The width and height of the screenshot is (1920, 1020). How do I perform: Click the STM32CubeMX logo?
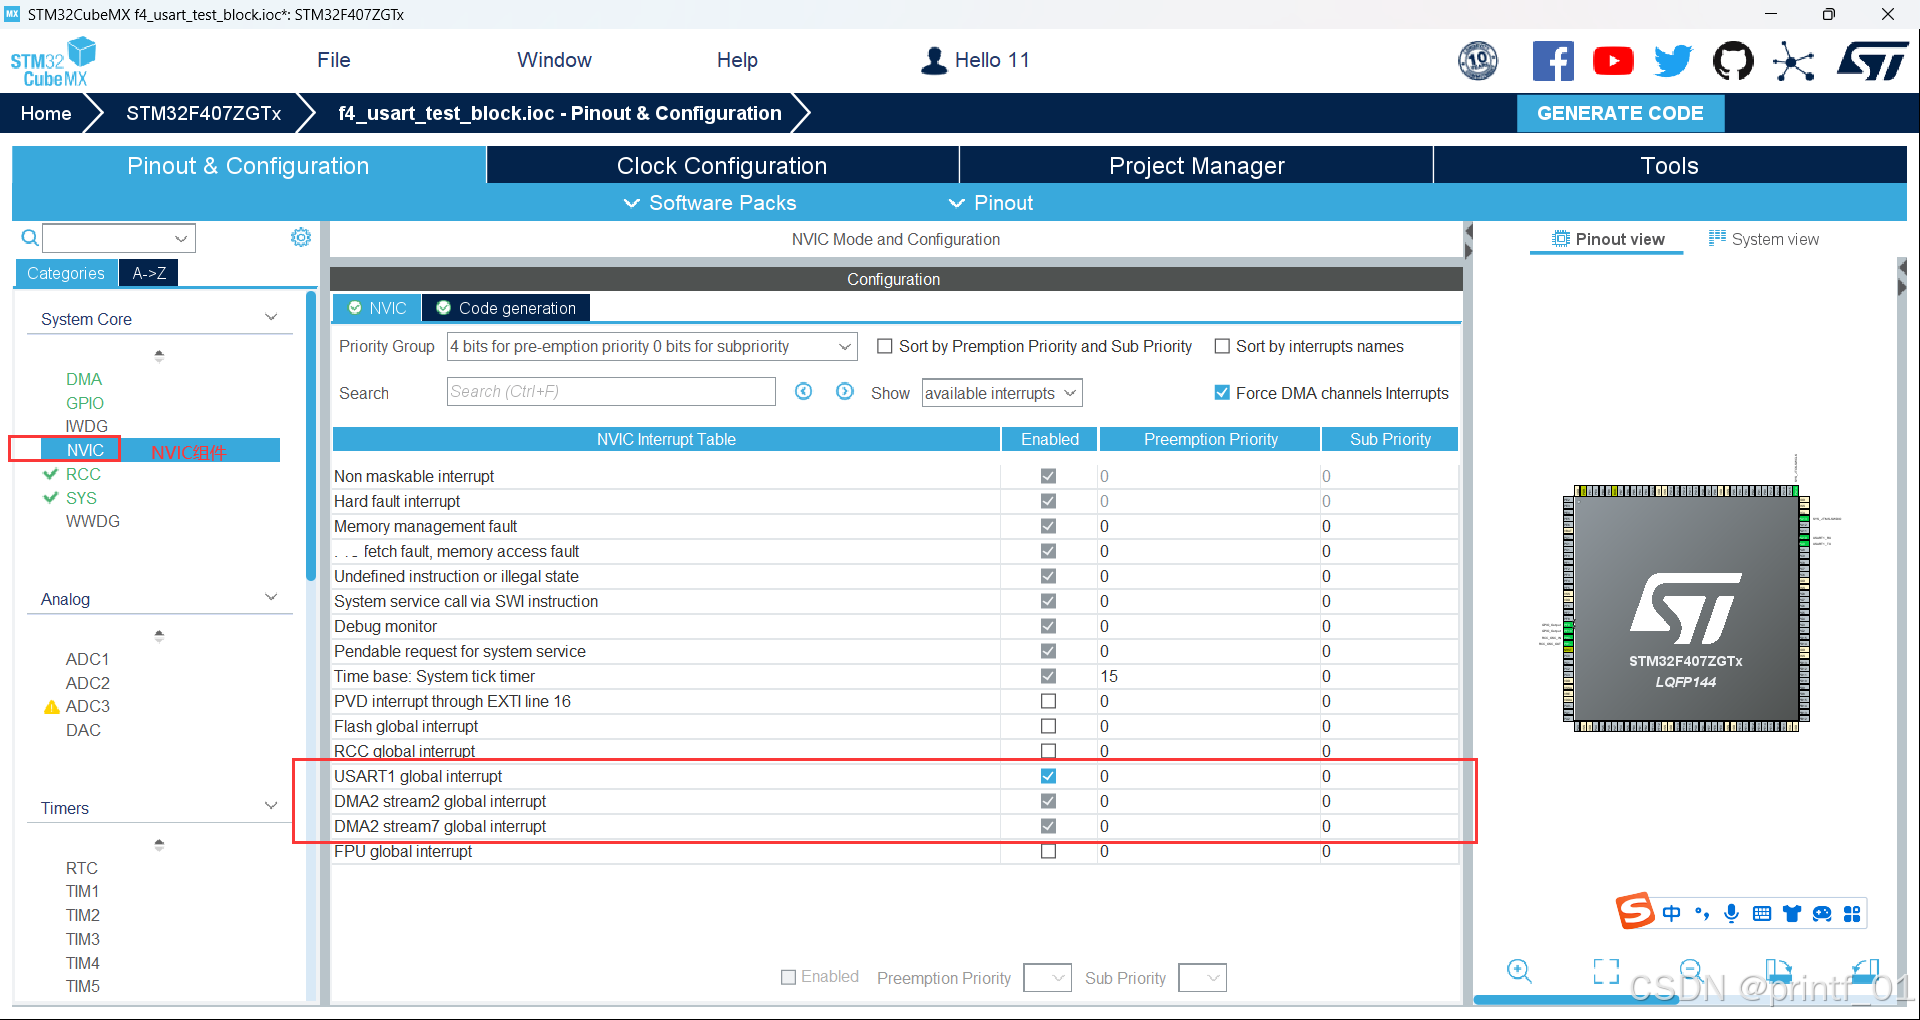click(x=53, y=62)
